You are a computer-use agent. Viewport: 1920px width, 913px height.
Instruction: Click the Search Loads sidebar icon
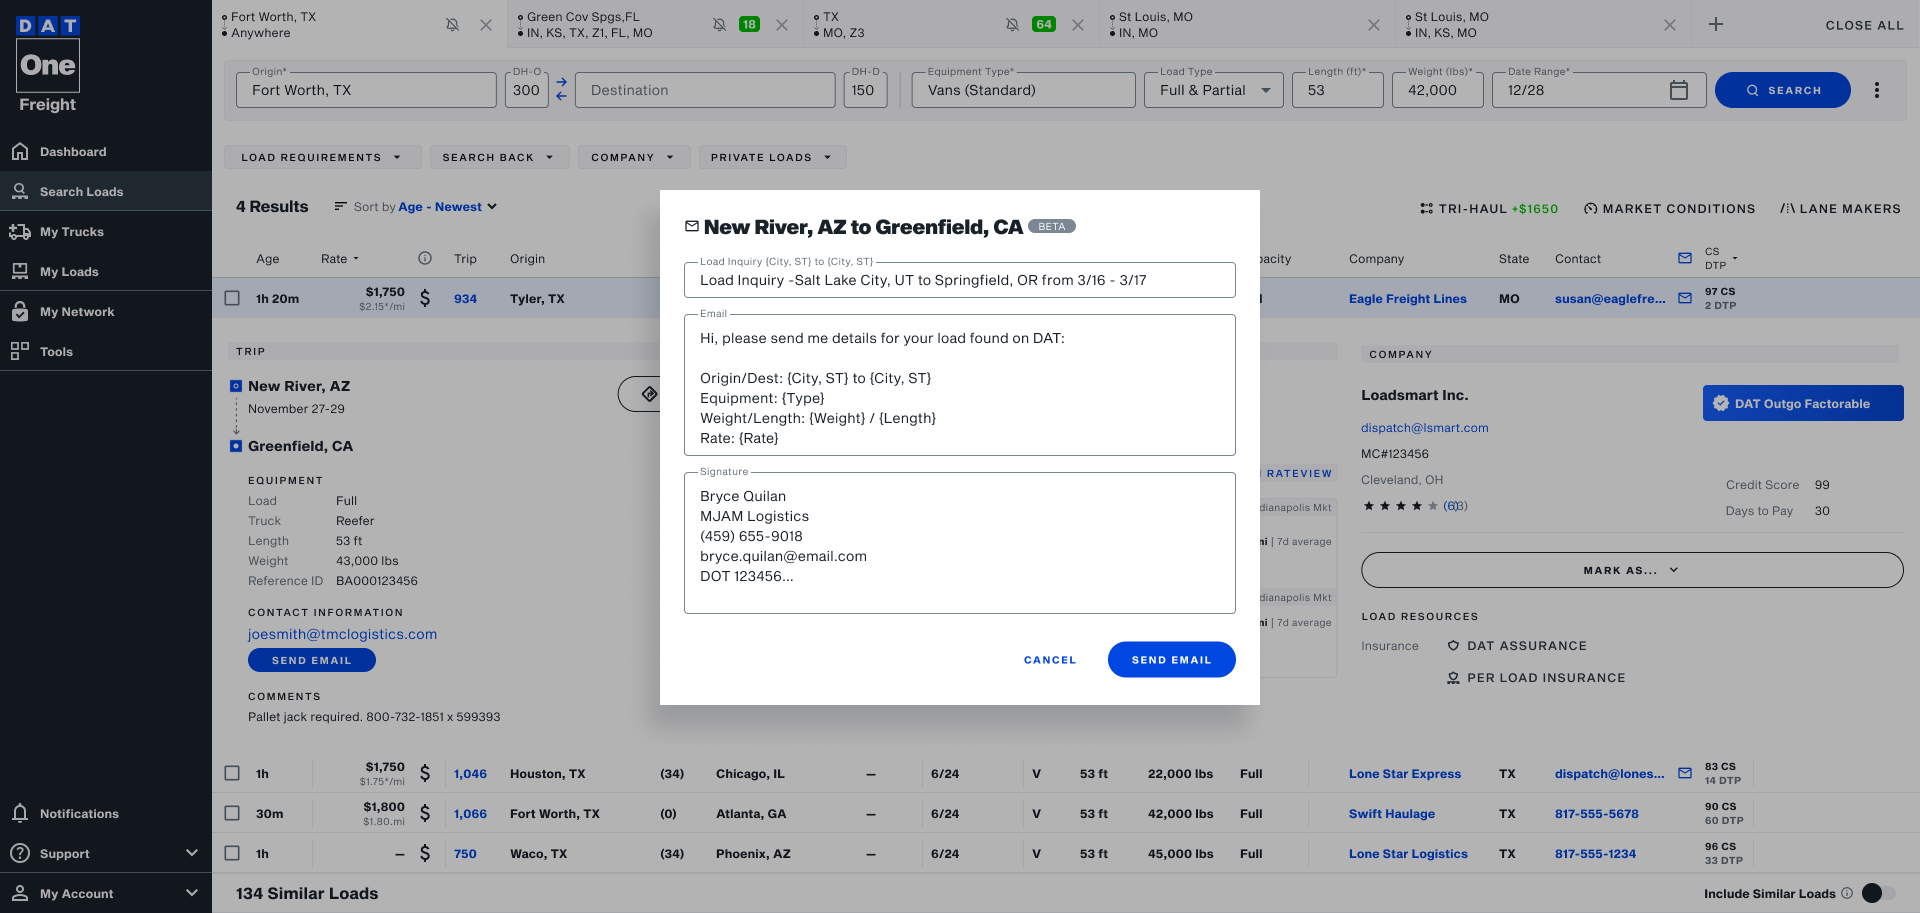(20, 191)
